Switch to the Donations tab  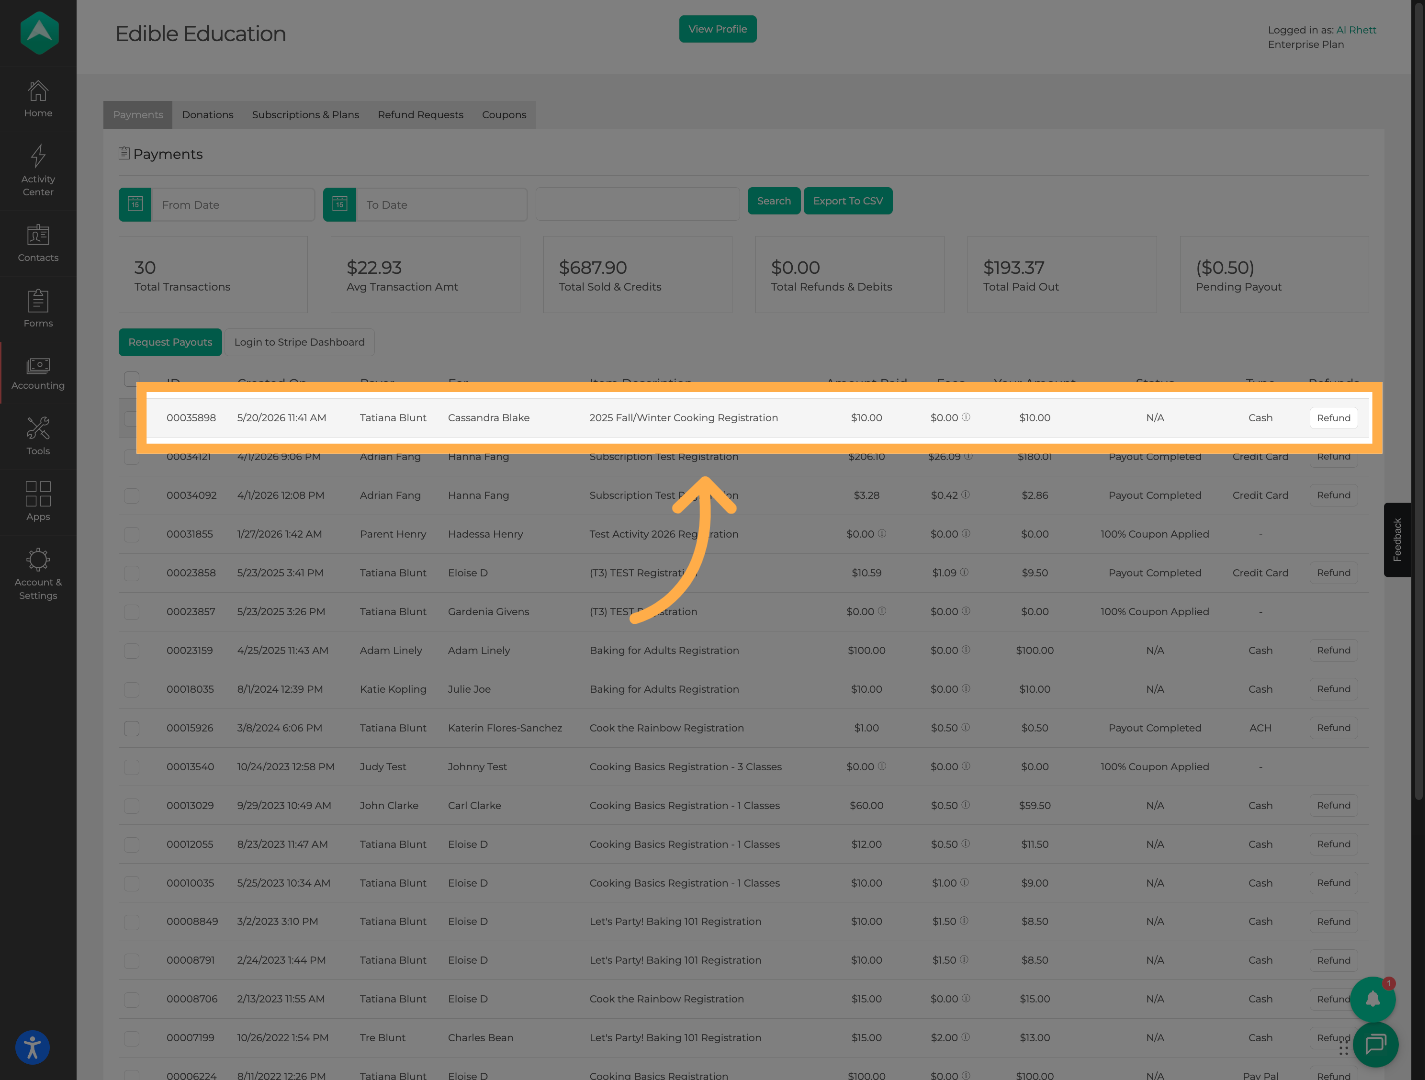click(x=207, y=114)
